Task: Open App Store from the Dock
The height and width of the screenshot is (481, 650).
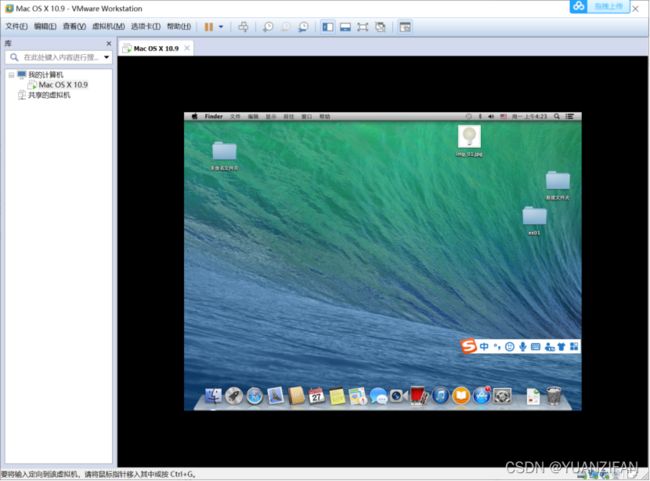Action: pyautogui.click(x=482, y=396)
